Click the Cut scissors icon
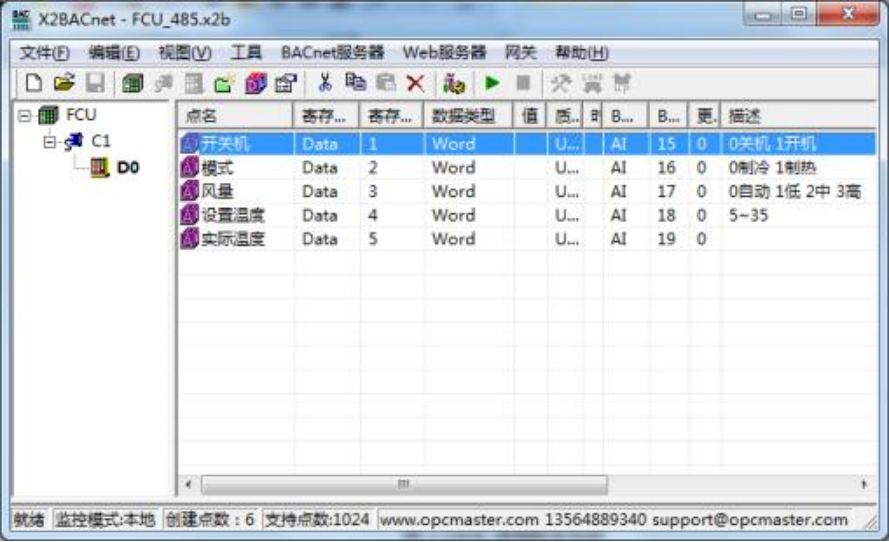Viewport: 889px width, 542px height. point(325,83)
